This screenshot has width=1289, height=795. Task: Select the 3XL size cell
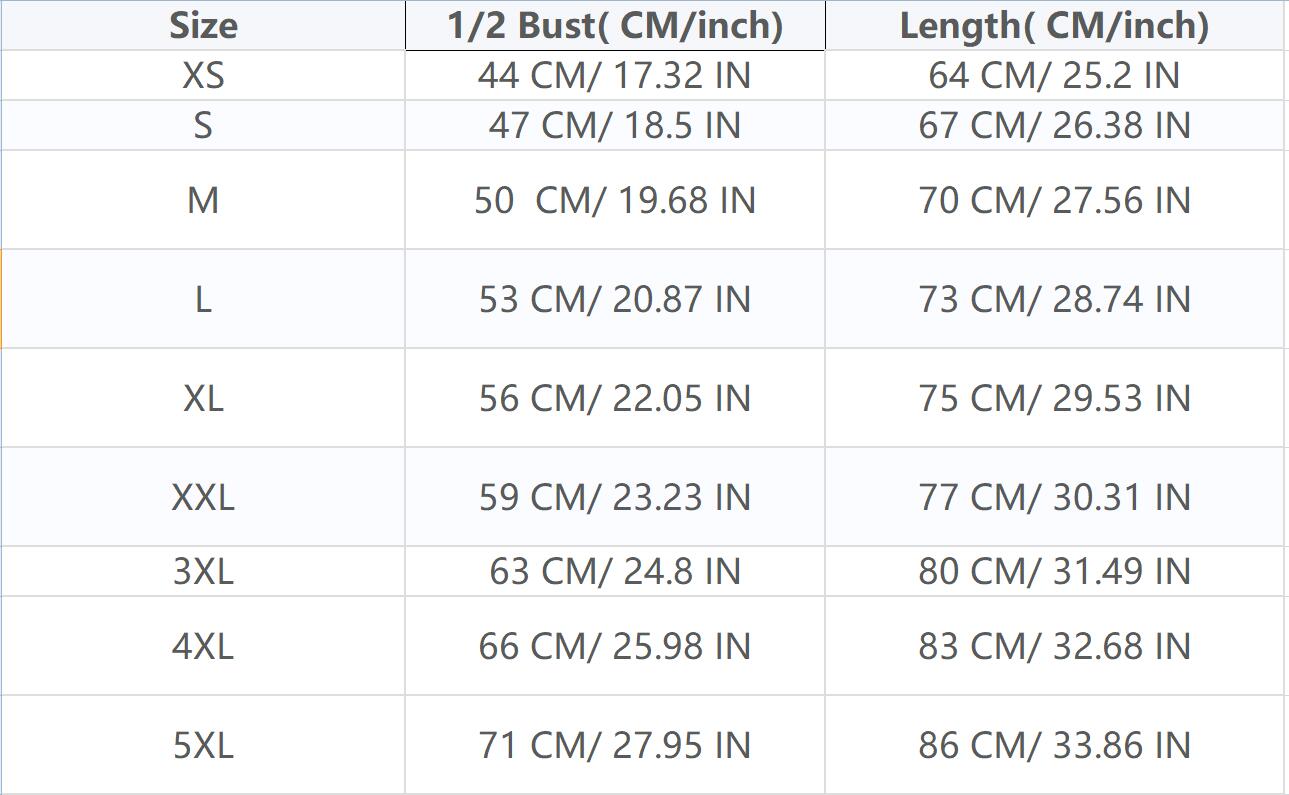[203, 571]
